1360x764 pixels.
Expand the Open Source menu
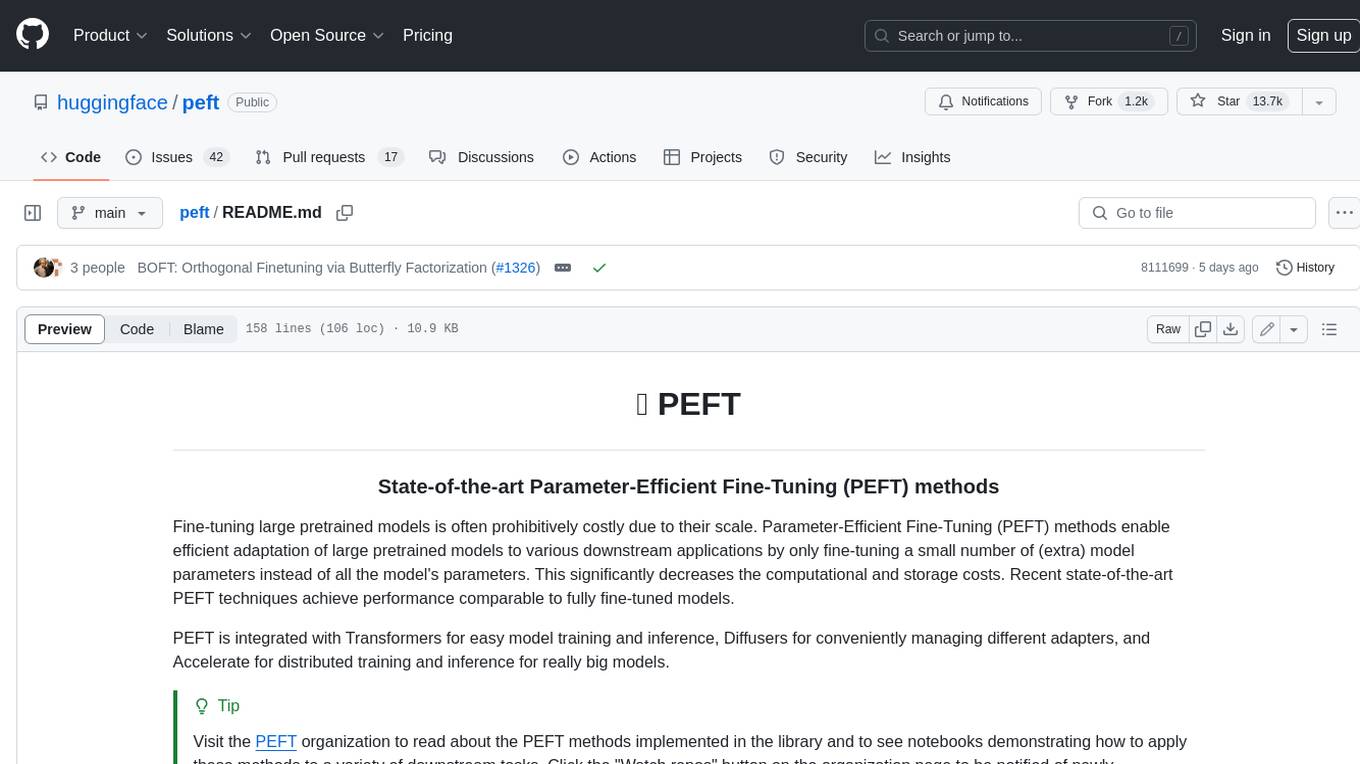click(x=327, y=35)
